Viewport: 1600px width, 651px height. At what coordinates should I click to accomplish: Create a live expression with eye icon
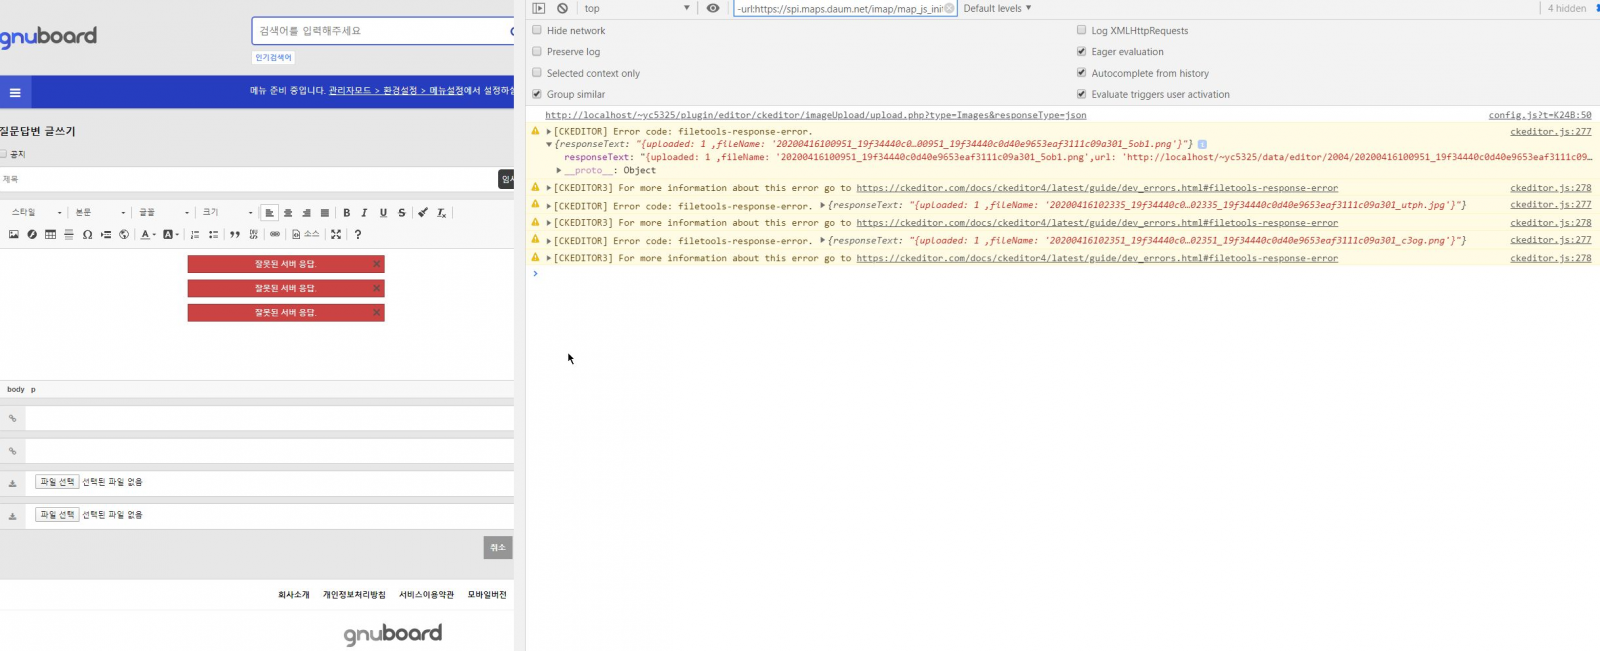[713, 8]
